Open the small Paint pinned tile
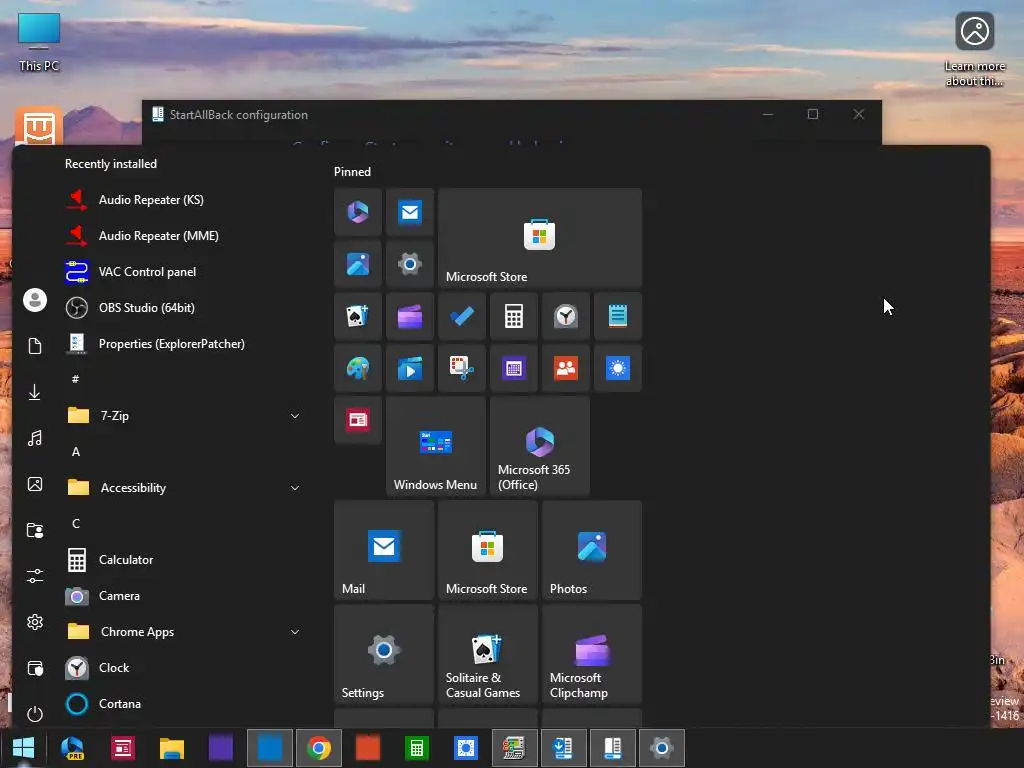This screenshot has height=768, width=1024. click(358, 368)
